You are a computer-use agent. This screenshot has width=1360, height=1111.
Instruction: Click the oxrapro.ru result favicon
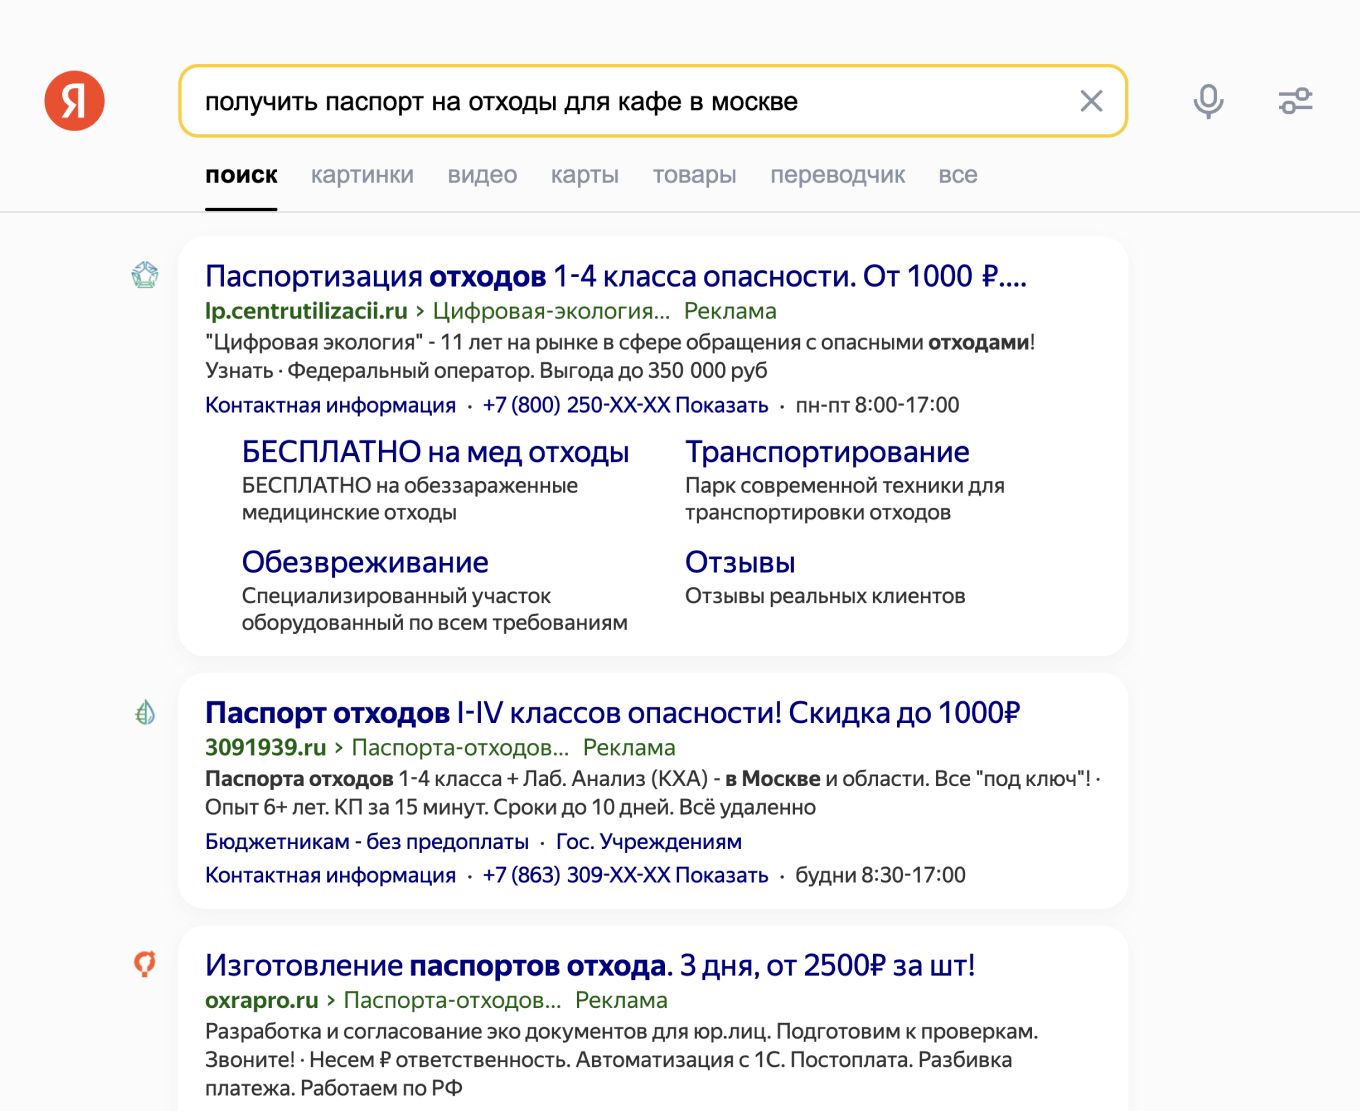click(145, 964)
